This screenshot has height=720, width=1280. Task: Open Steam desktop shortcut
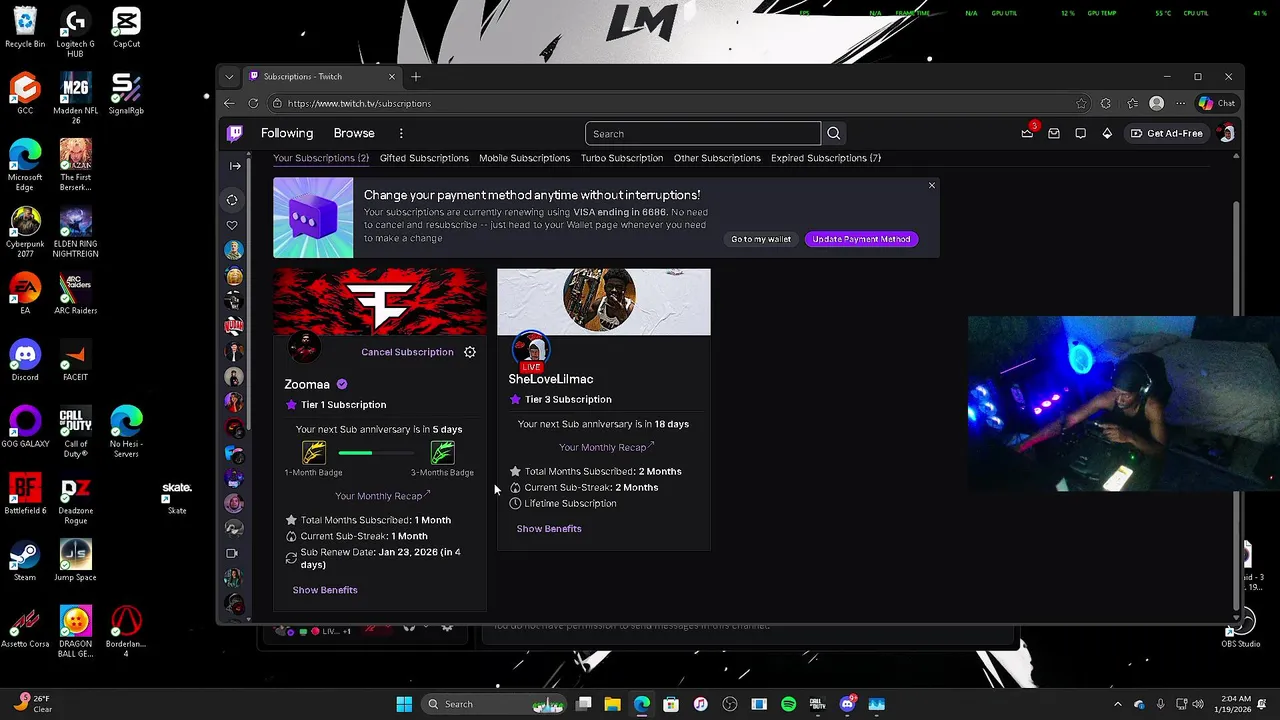coord(25,562)
